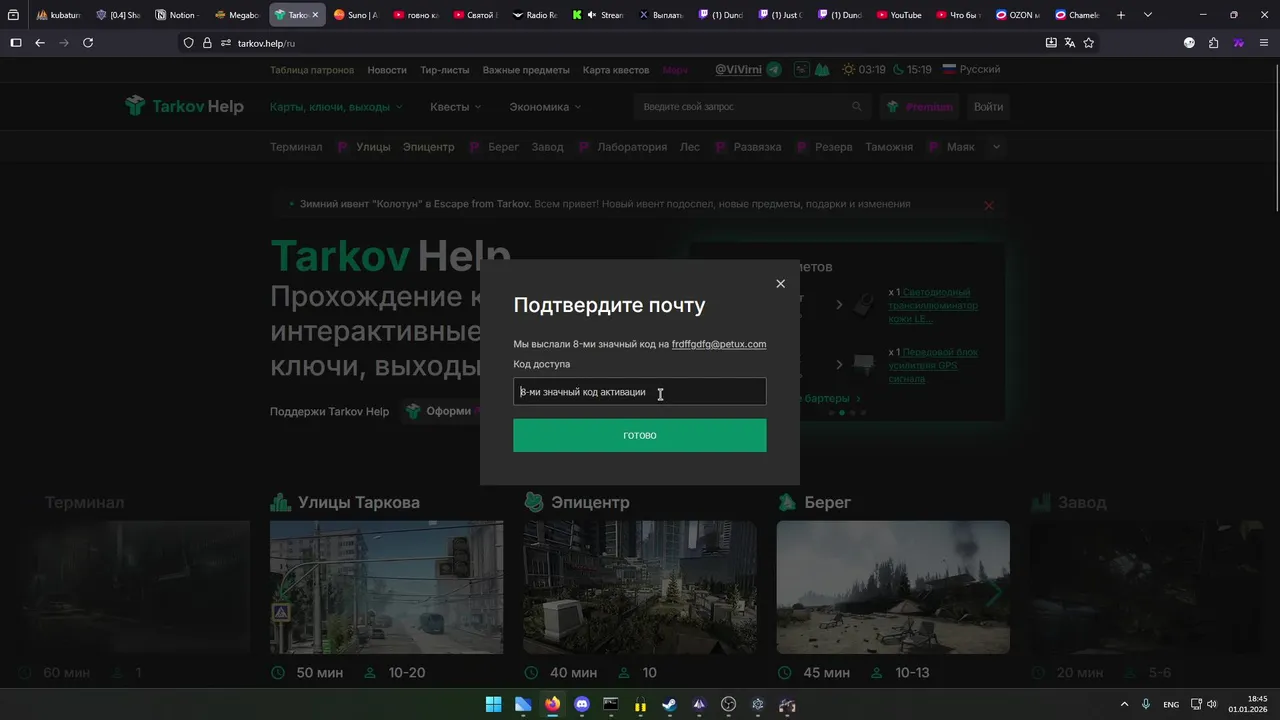Show hidden system tray icons

click(1124, 705)
